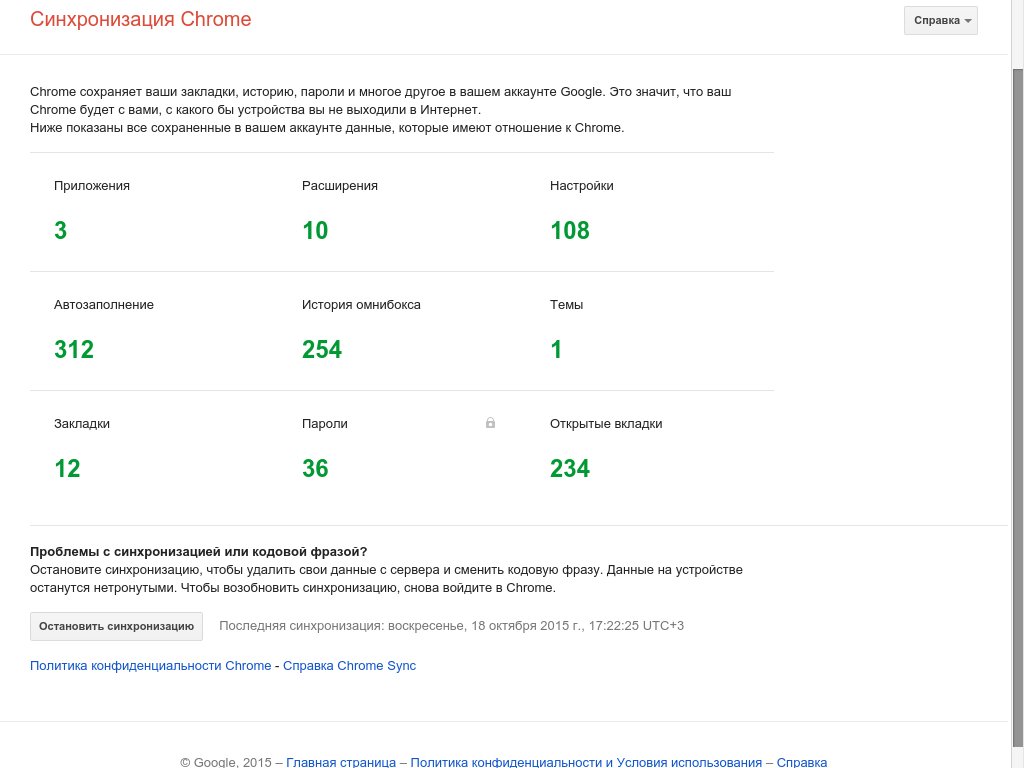The height and width of the screenshot is (768, 1024).
Task: Open the Главная страница footer link
Action: click(341, 761)
